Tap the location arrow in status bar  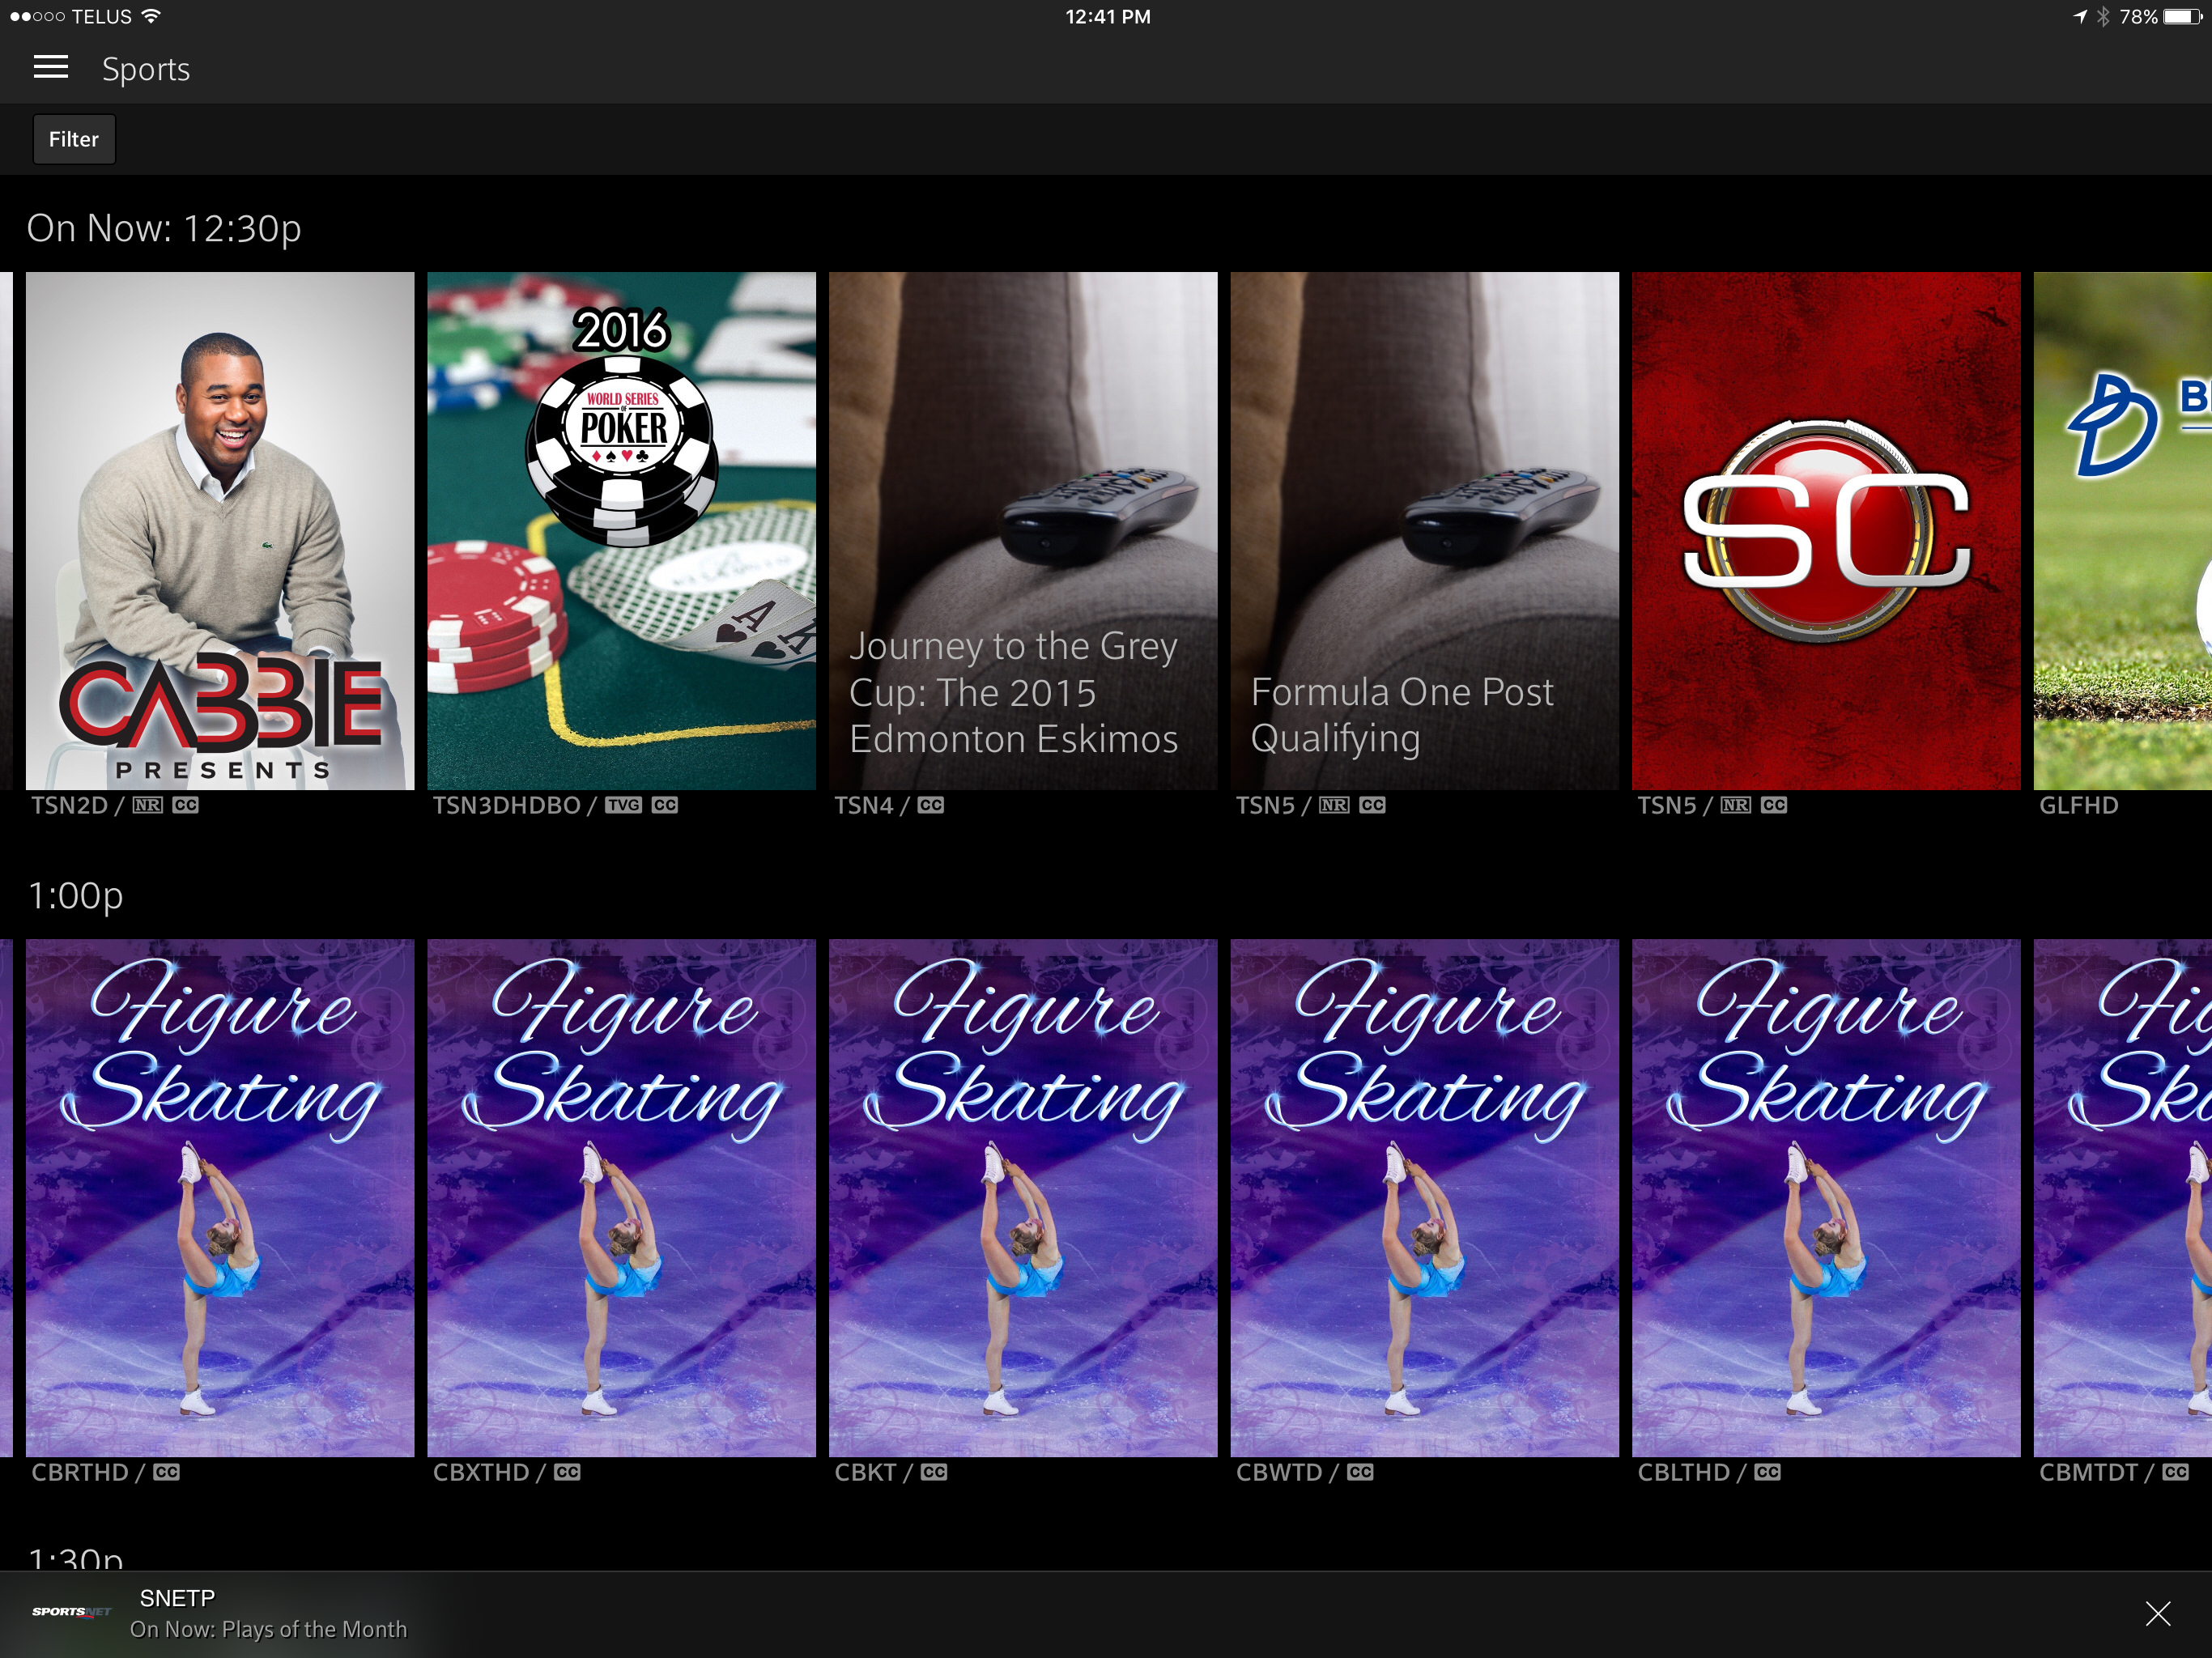point(2080,16)
